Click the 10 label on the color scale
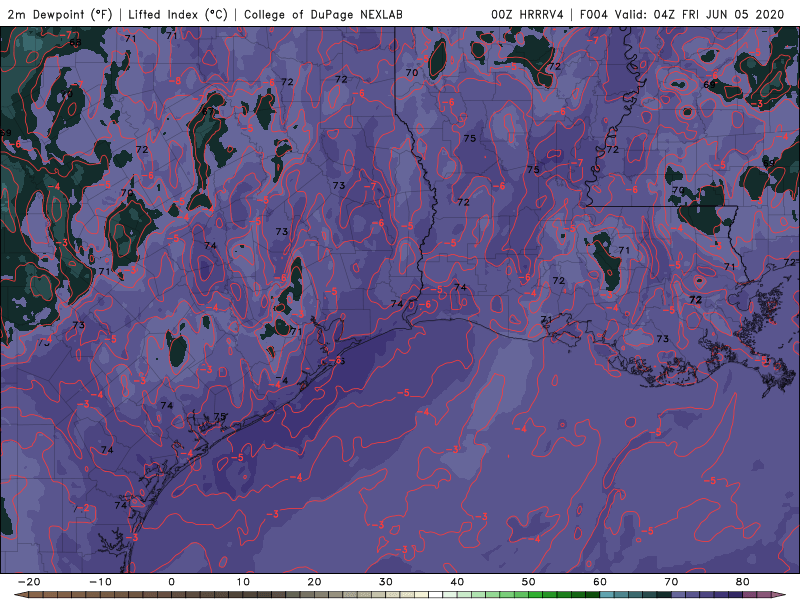This screenshot has width=800, height=600. click(243, 582)
